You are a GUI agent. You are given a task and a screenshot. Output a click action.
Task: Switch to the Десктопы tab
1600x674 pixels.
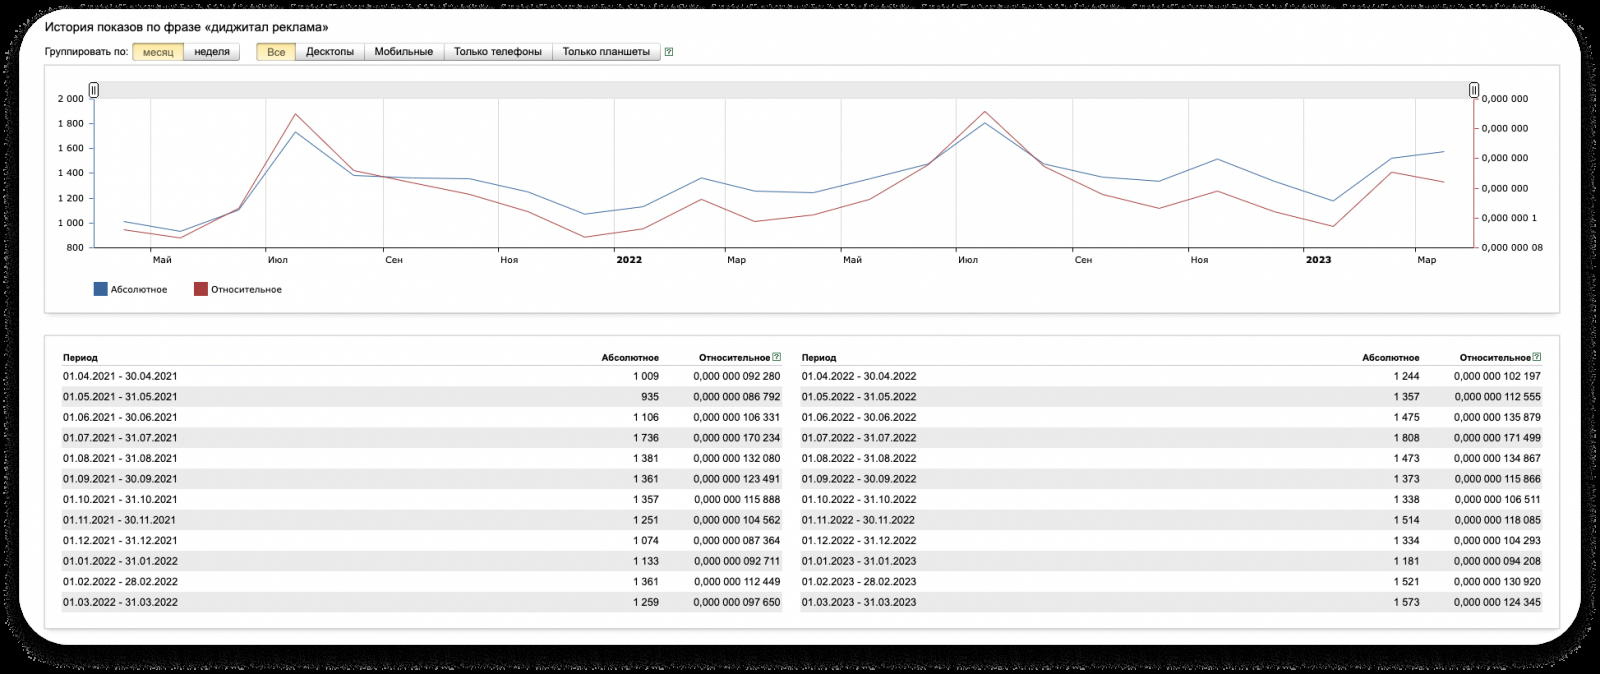330,52
